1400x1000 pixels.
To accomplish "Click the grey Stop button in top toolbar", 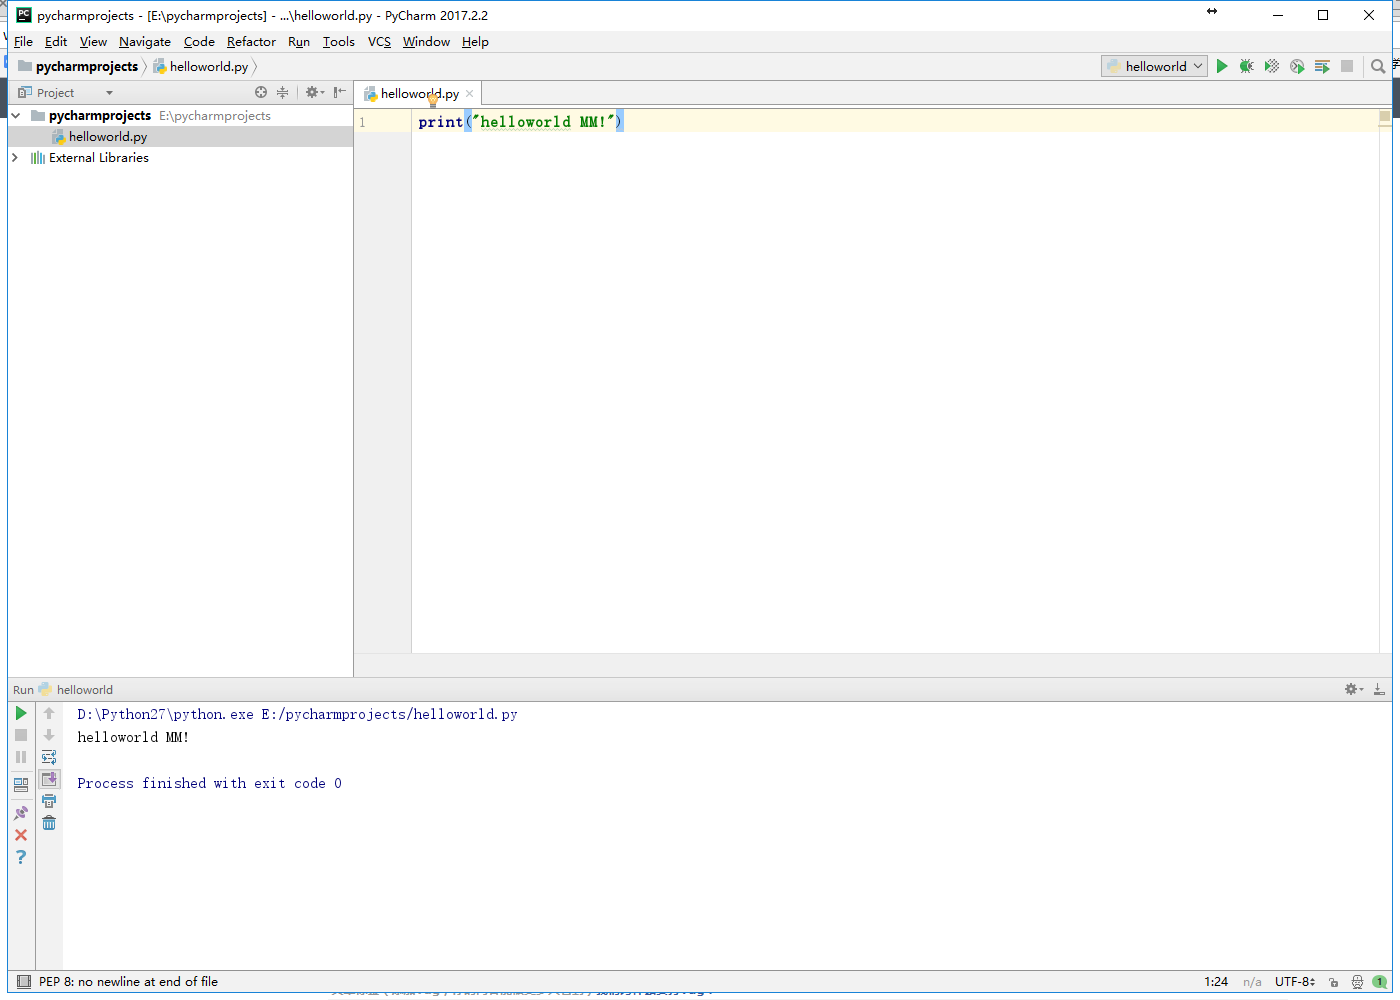I will tap(1347, 66).
